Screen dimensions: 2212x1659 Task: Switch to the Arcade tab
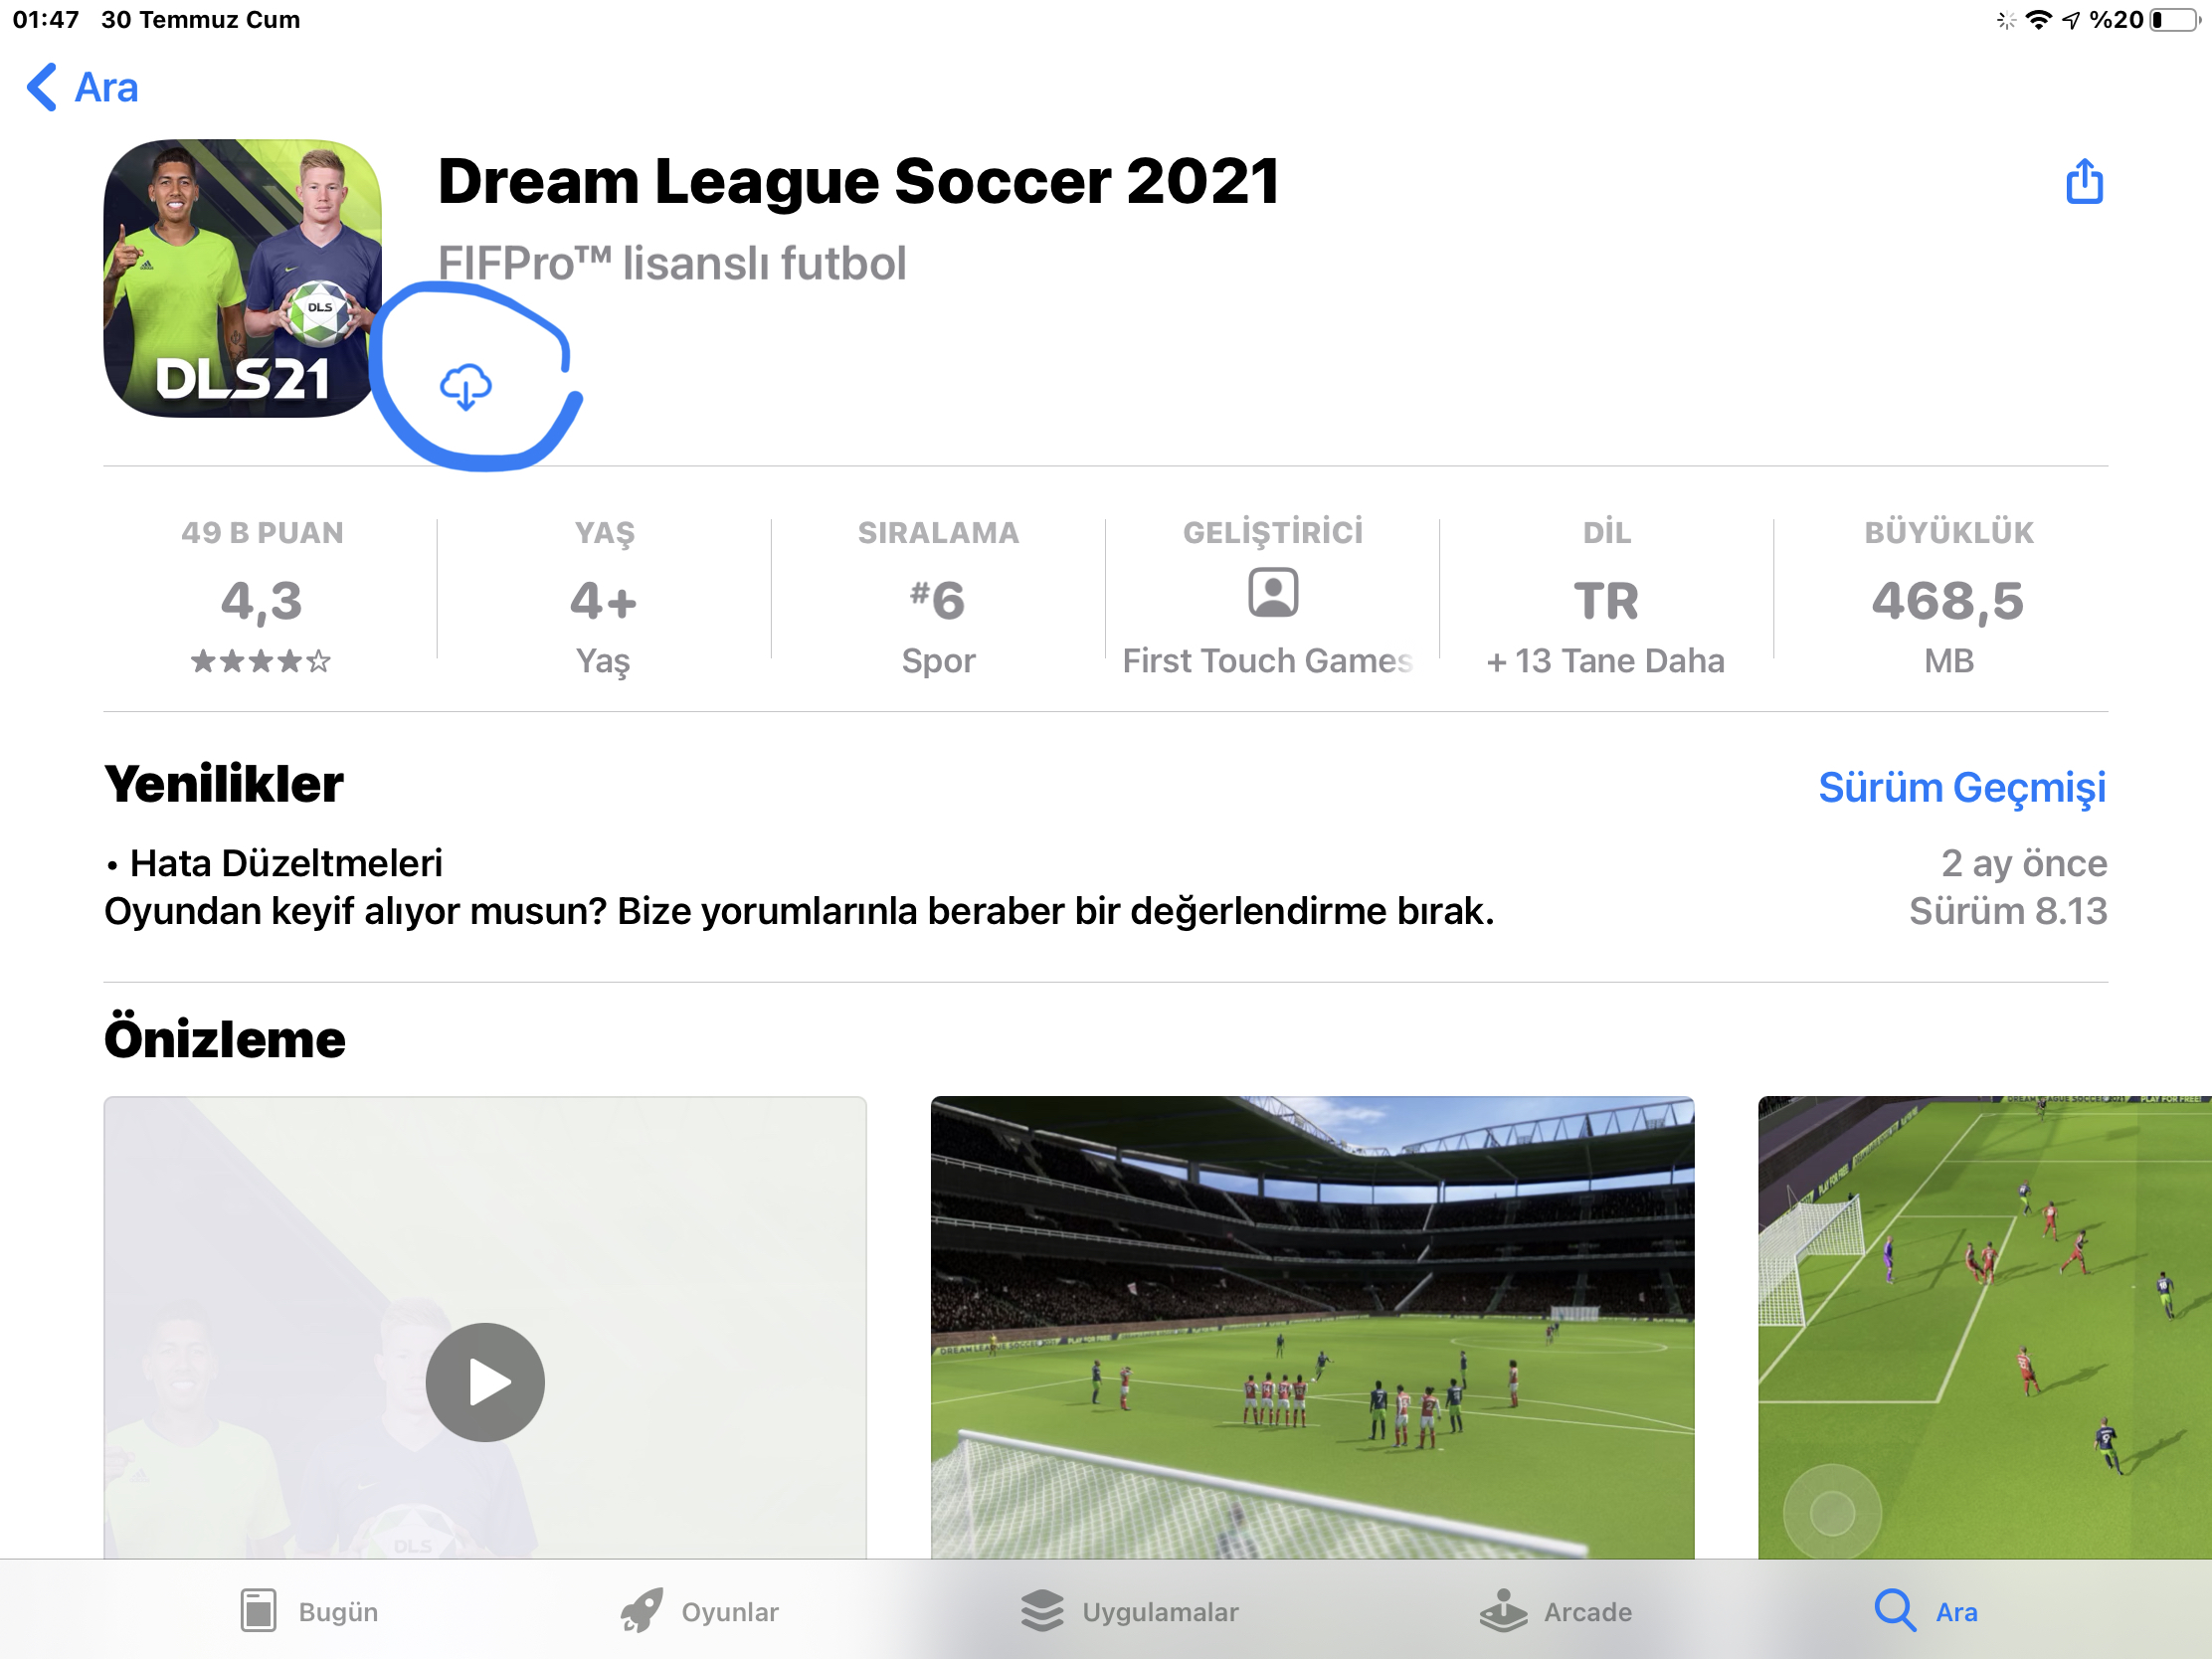[x=1555, y=1611]
